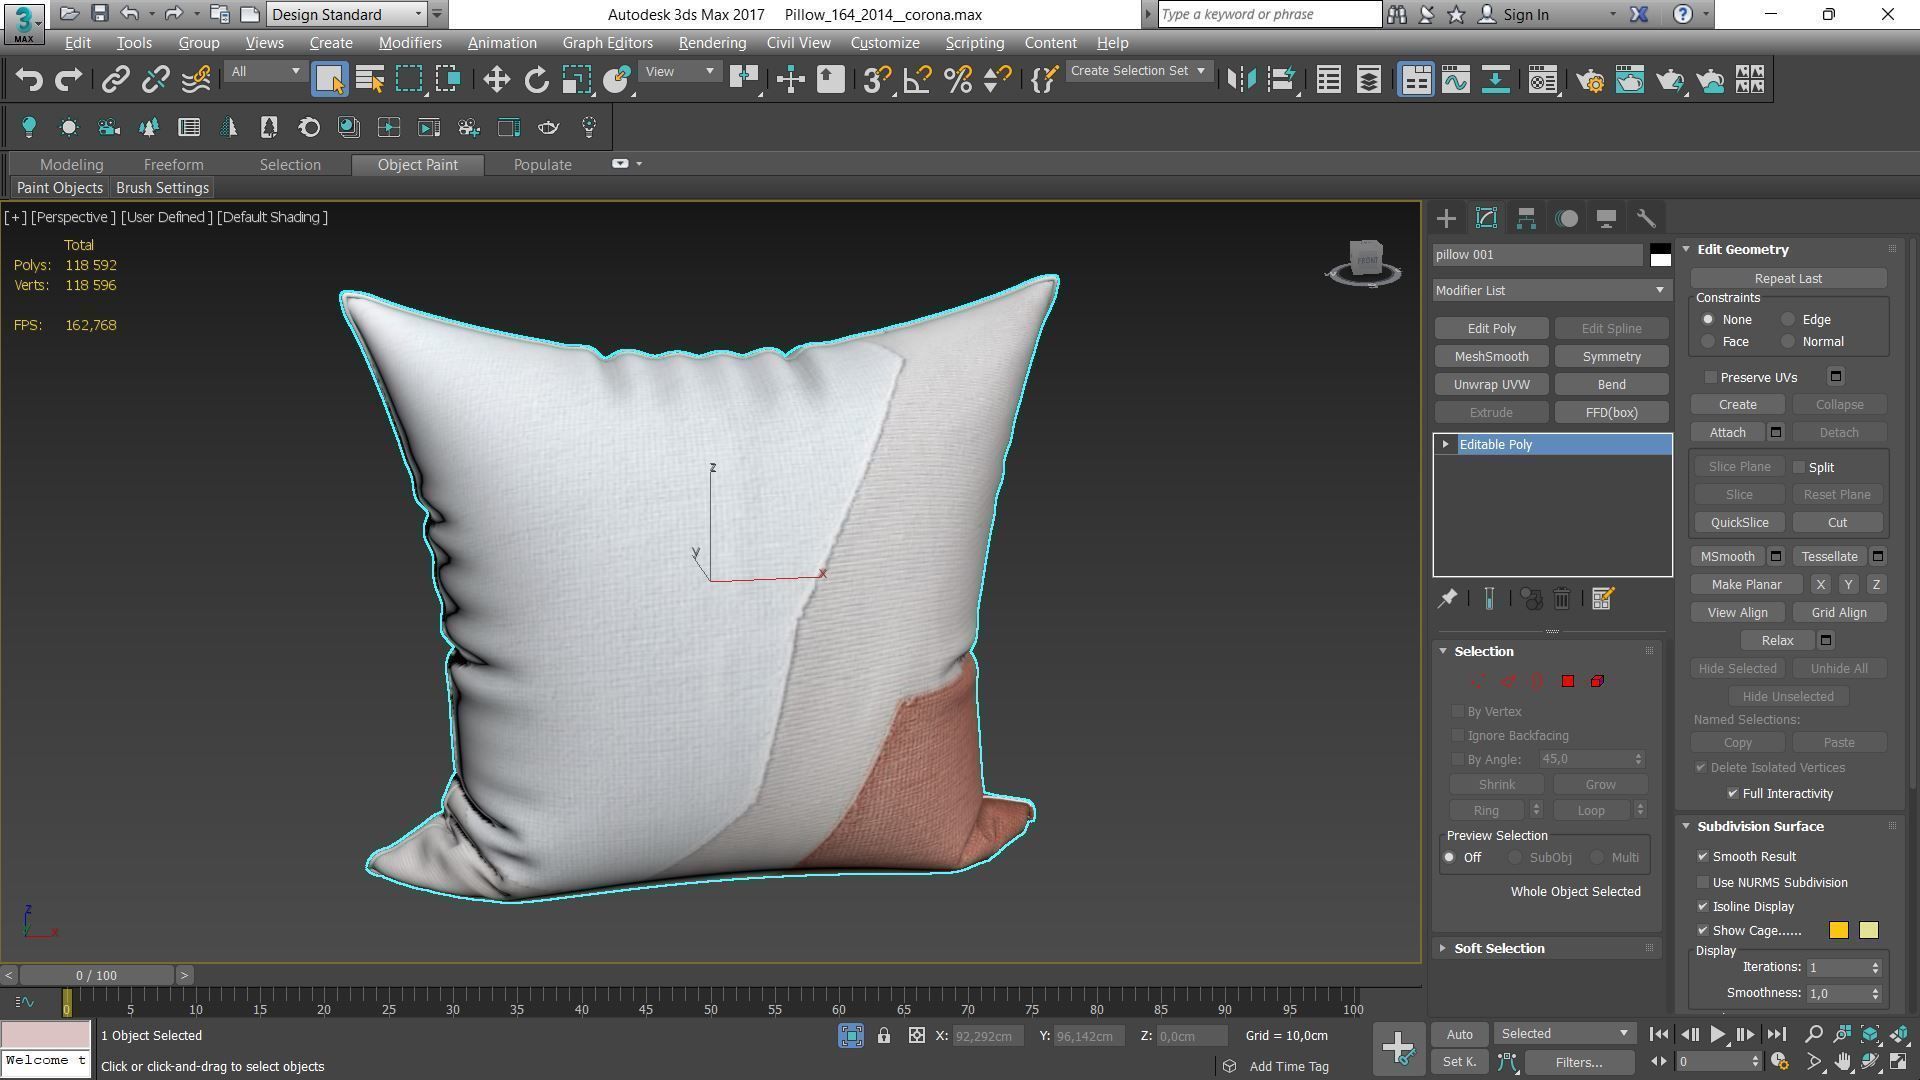Open the Utilities wrench panel tab
Screen dimensions: 1920x1080
1646,218
